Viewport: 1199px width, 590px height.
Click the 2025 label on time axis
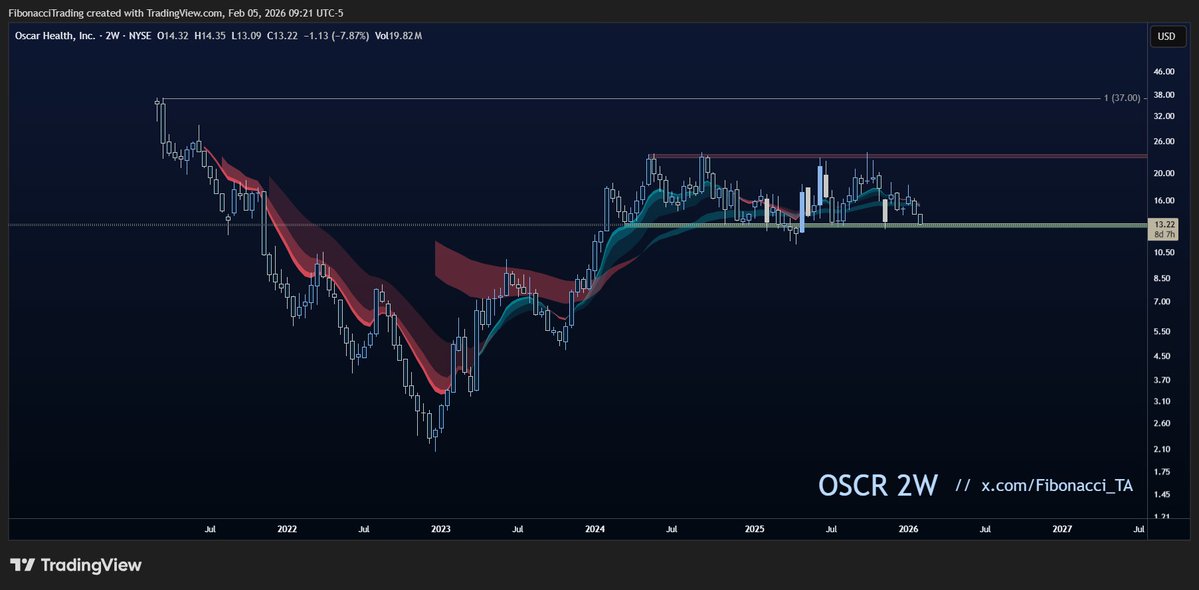tap(755, 528)
